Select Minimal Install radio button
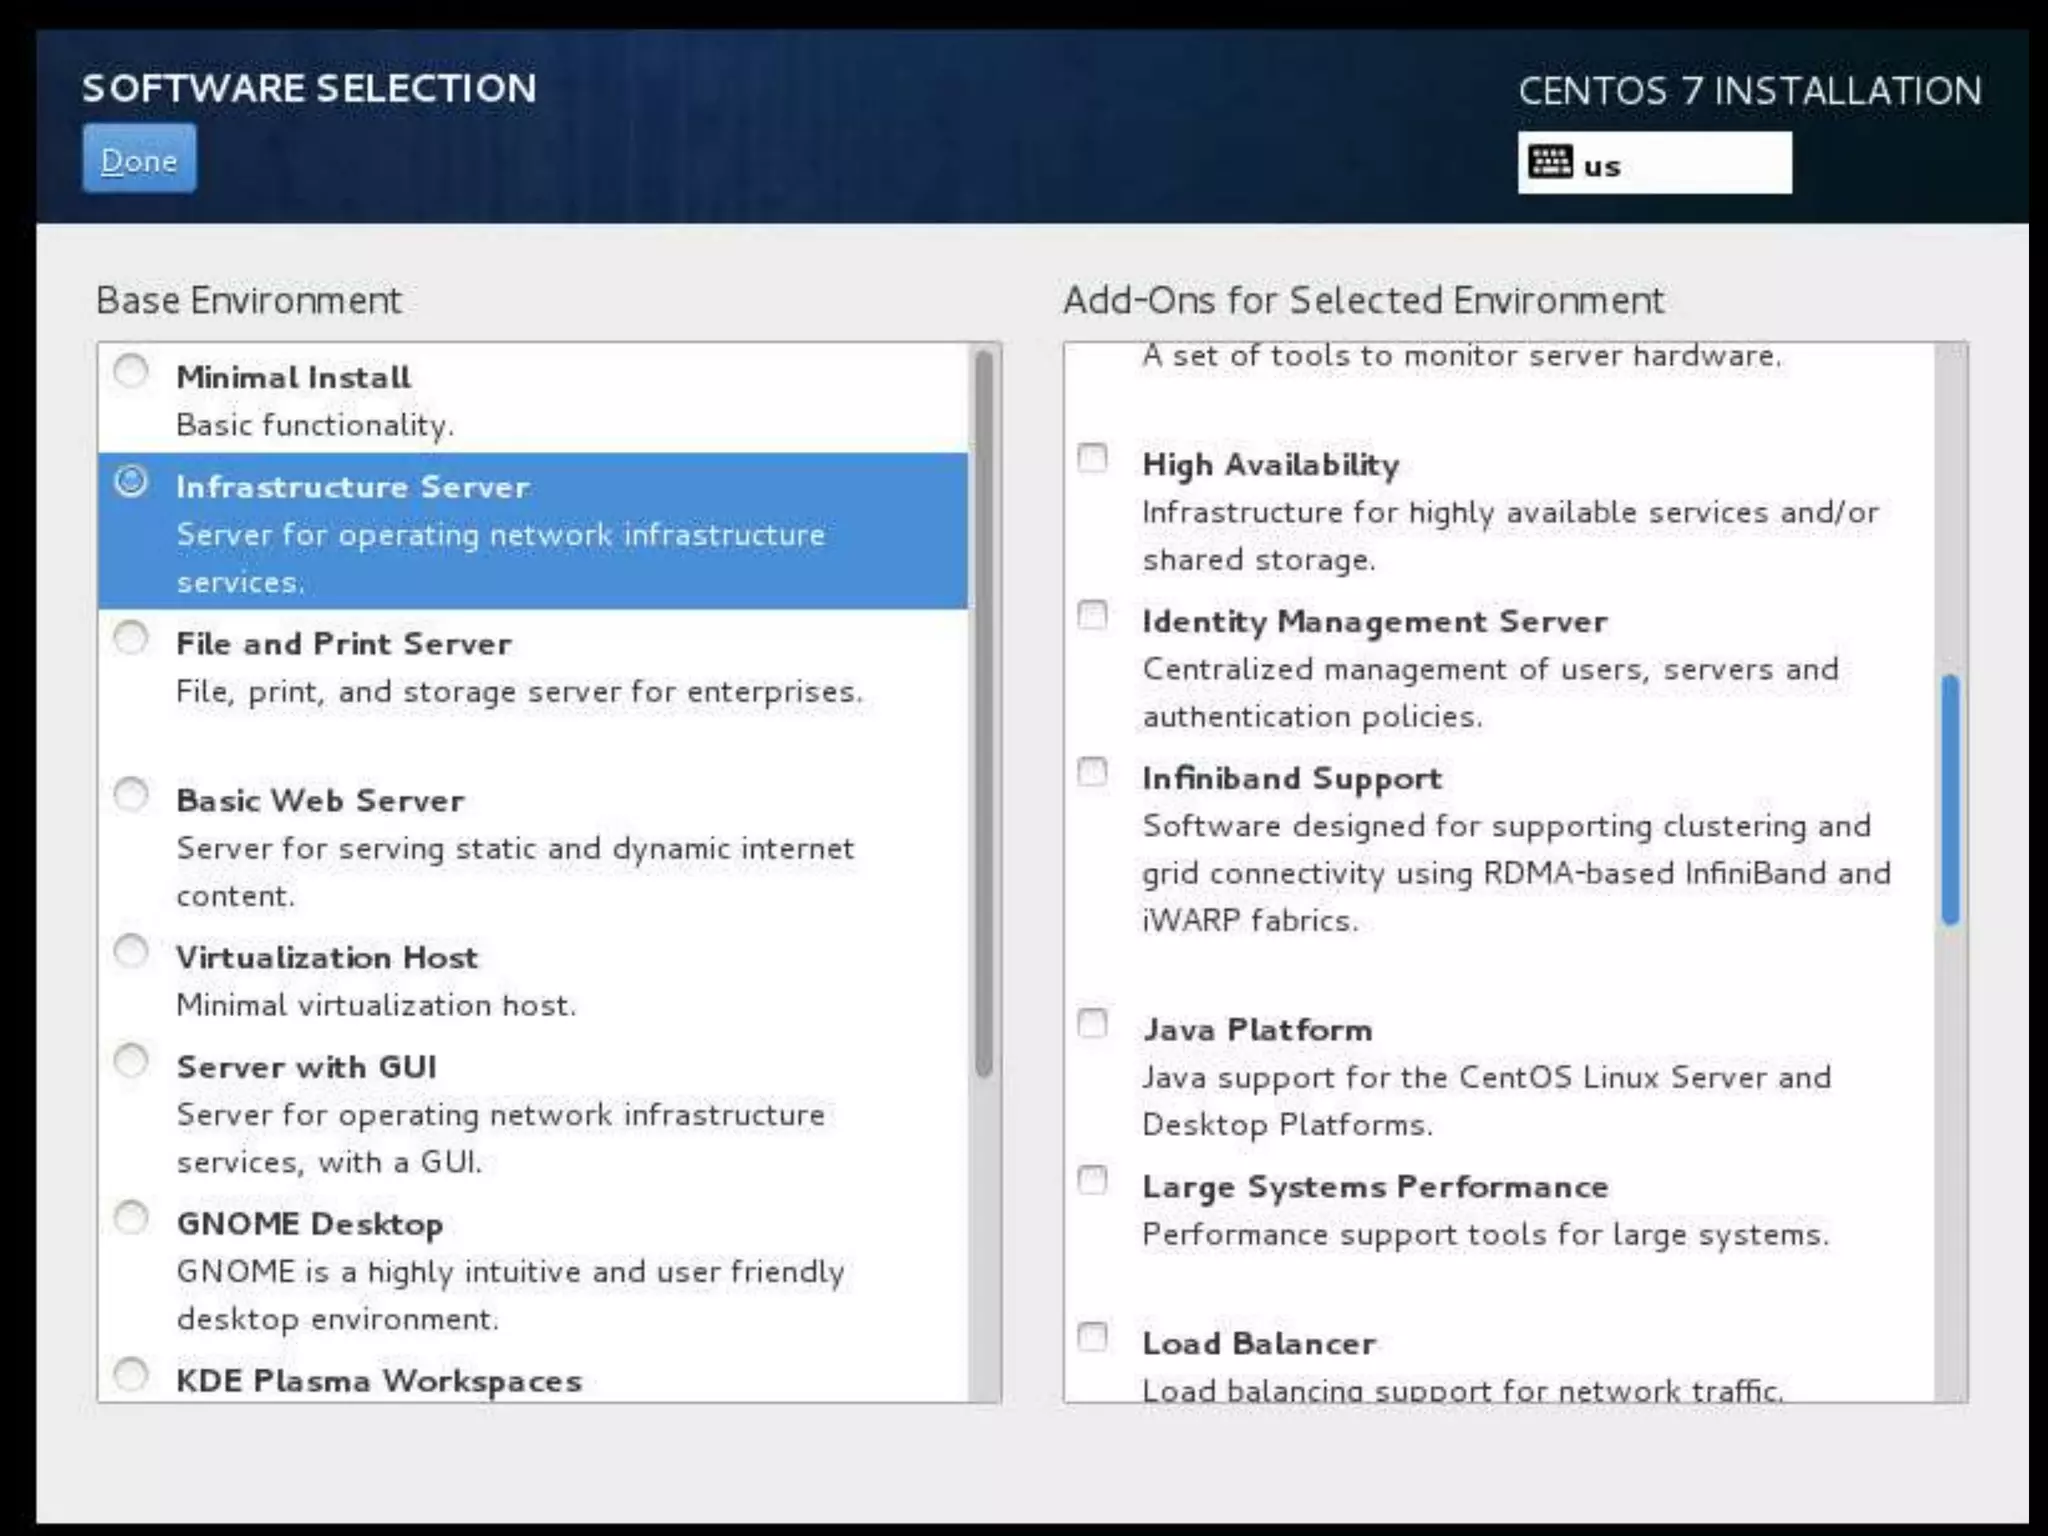This screenshot has height=1536, width=2048. (x=131, y=372)
